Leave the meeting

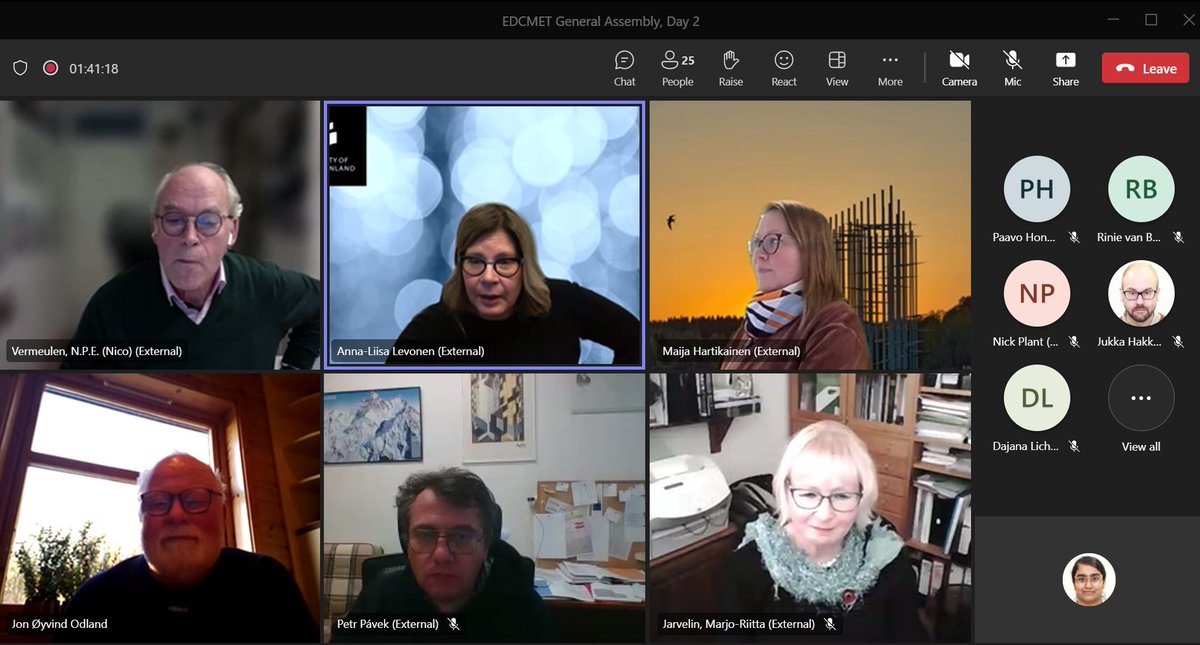click(x=1145, y=68)
